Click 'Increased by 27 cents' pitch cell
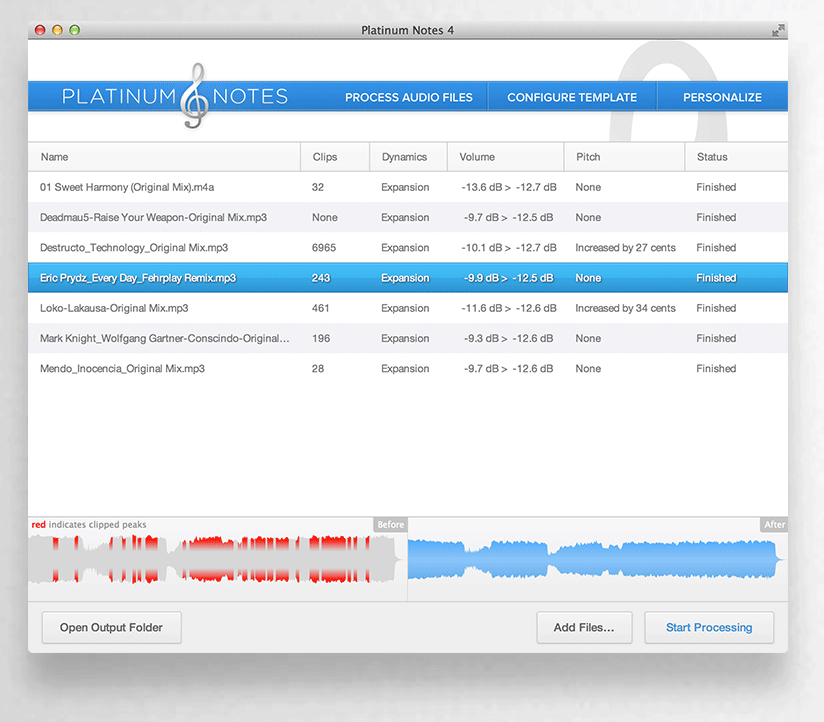 625,247
